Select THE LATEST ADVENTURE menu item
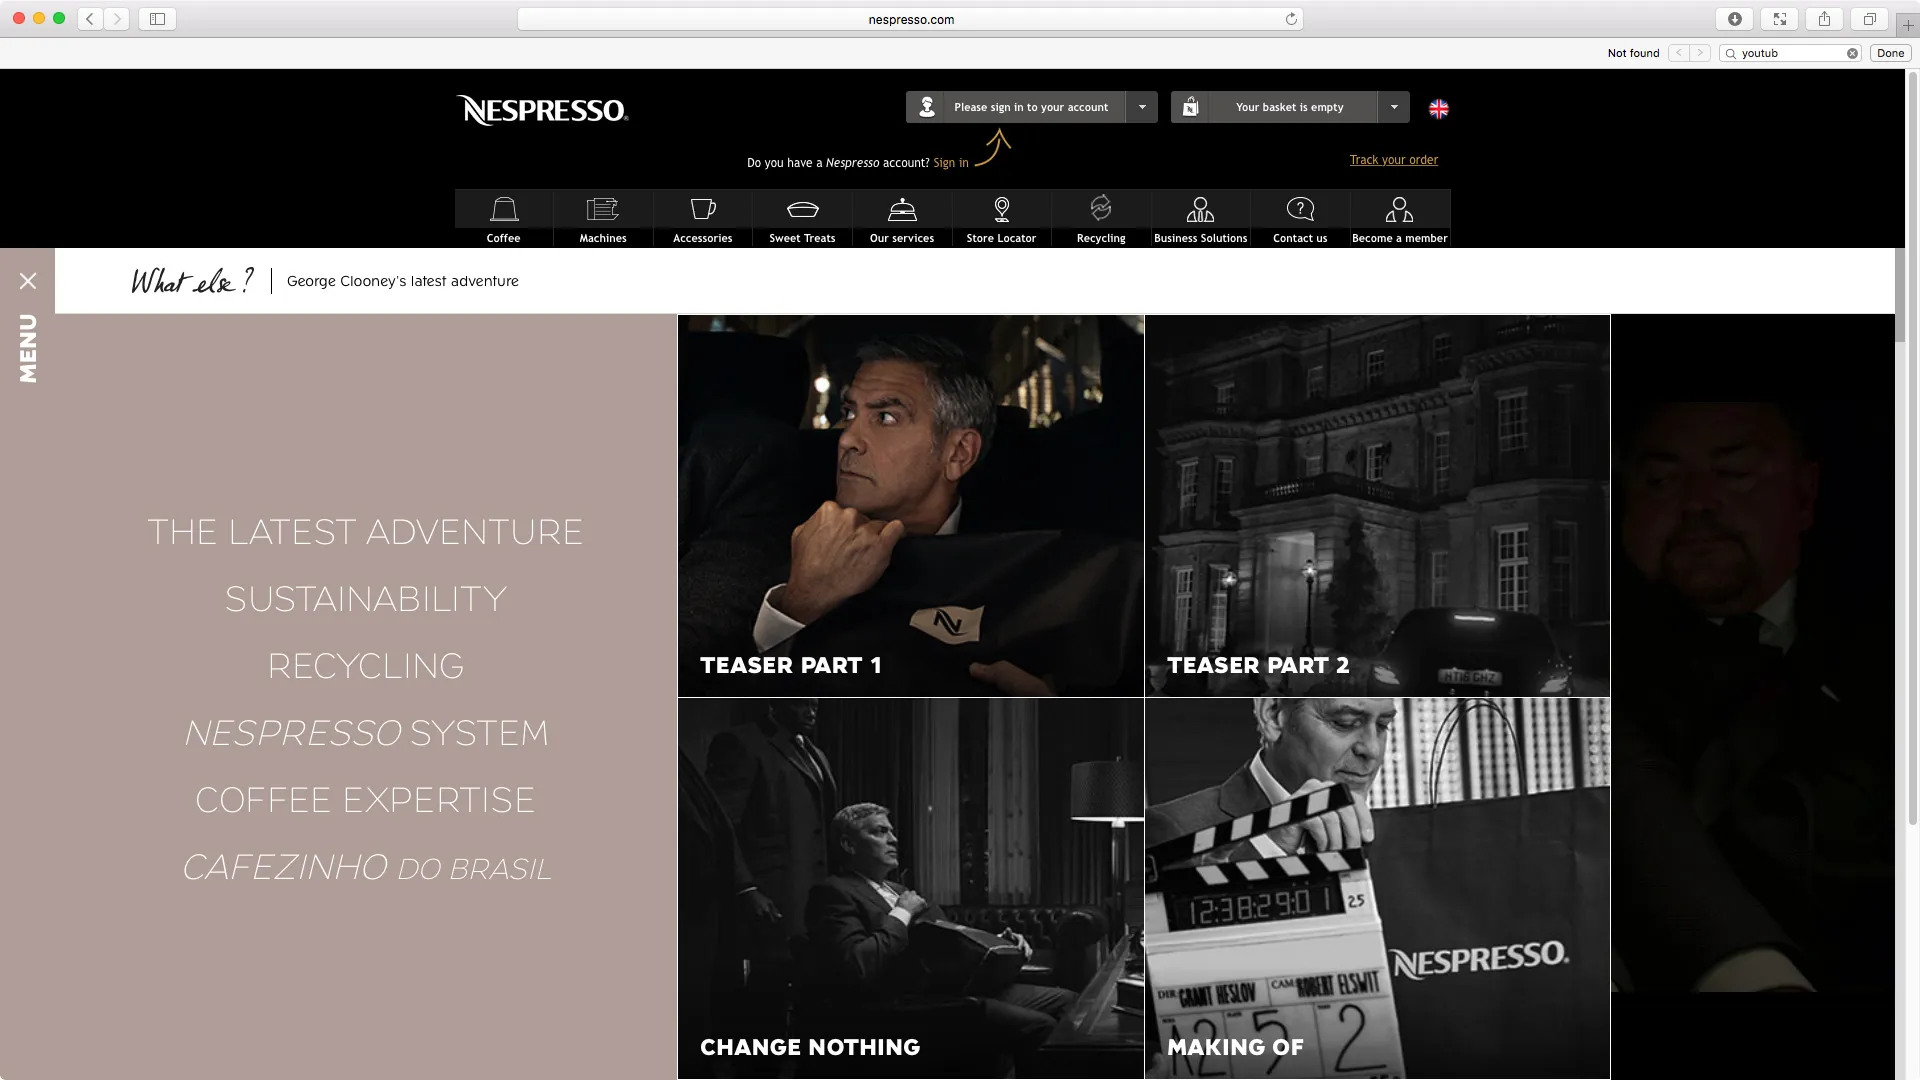 tap(365, 532)
